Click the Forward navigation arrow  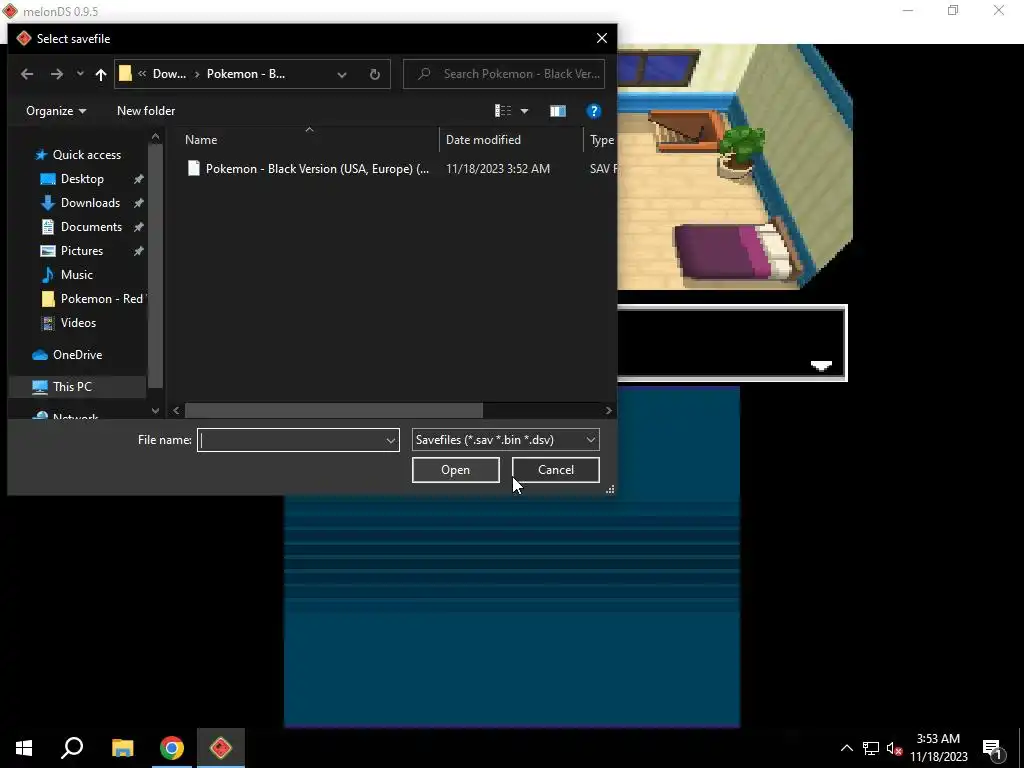click(x=57, y=74)
